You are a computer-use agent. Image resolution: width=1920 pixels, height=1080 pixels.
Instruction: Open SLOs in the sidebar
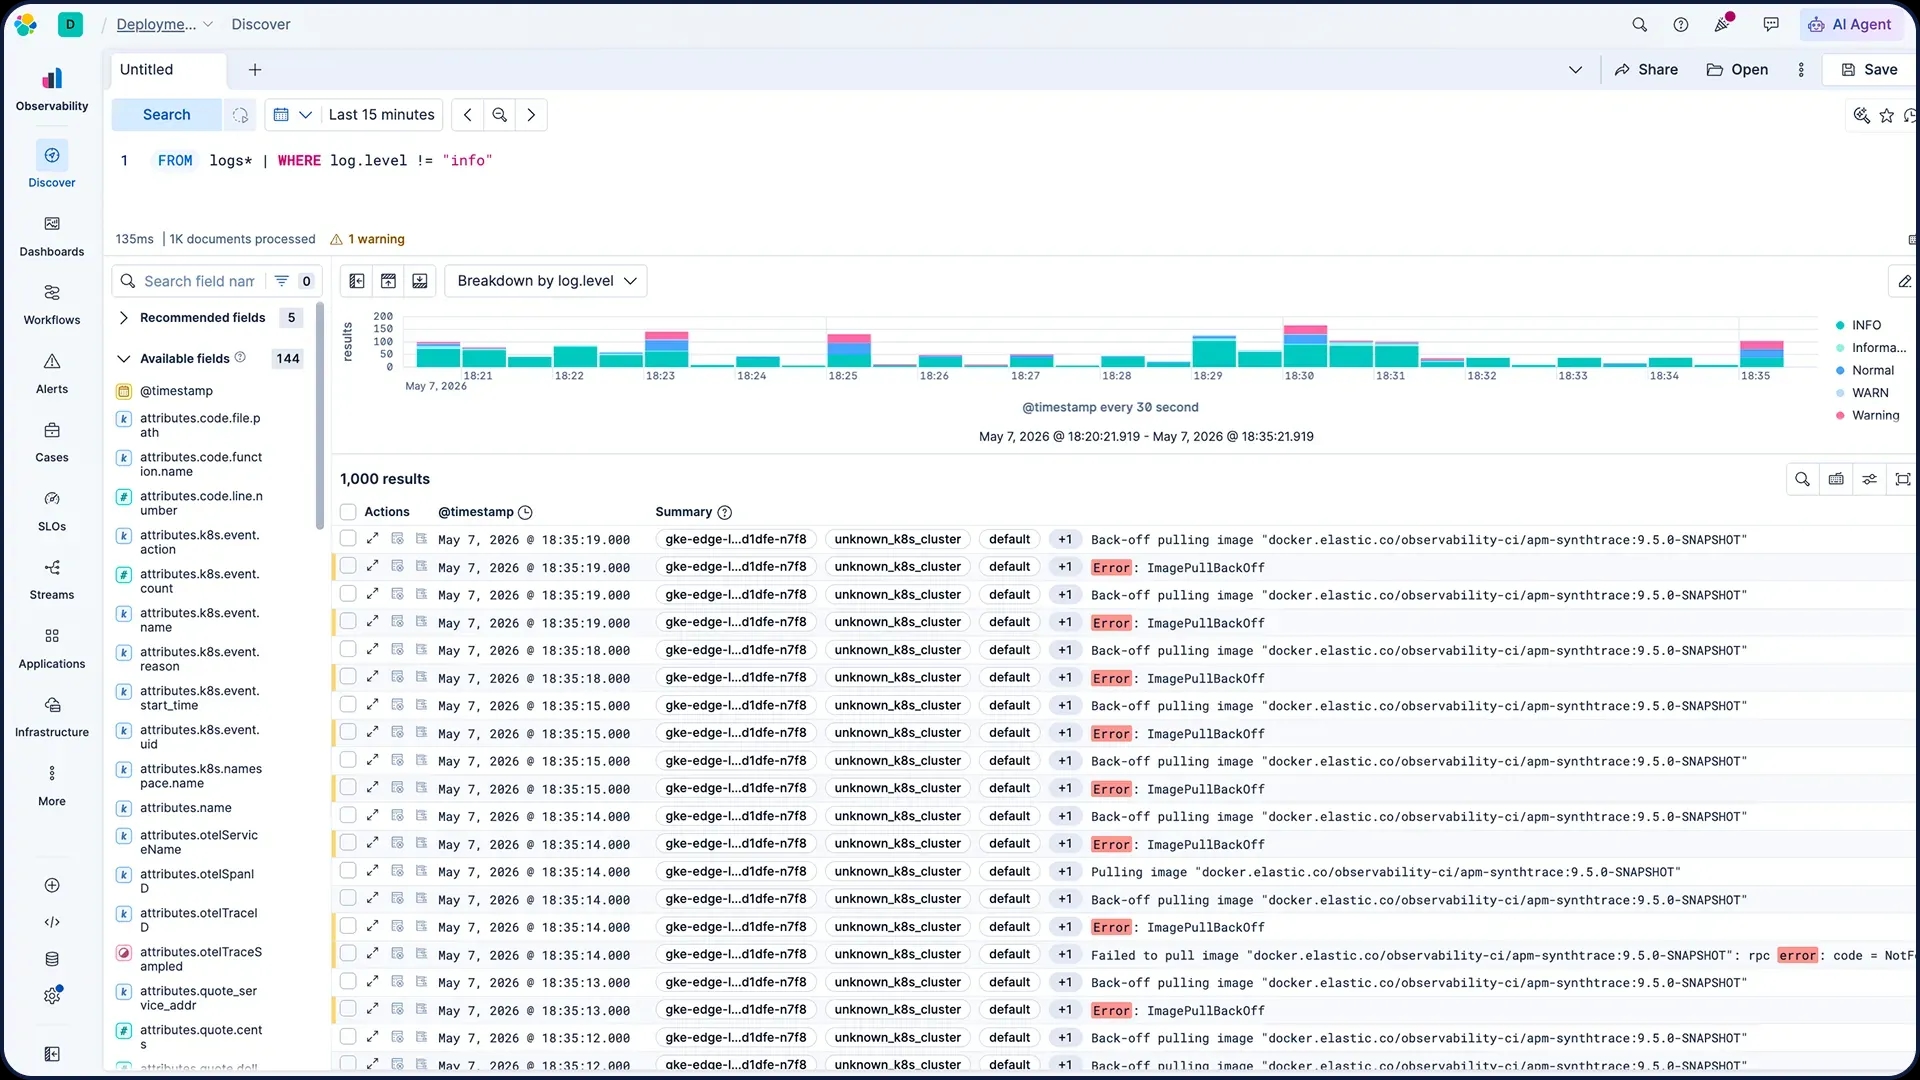pos(52,510)
